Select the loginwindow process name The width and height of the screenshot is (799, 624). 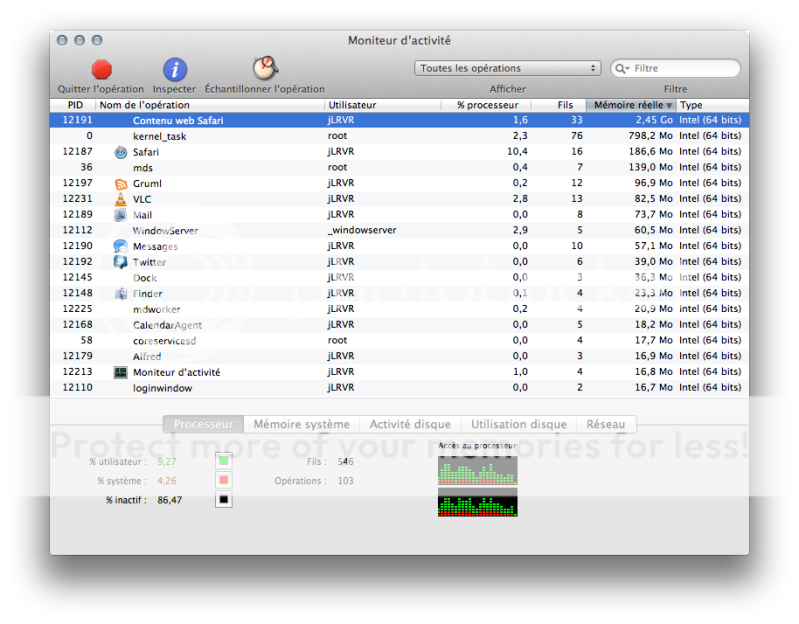coord(163,388)
